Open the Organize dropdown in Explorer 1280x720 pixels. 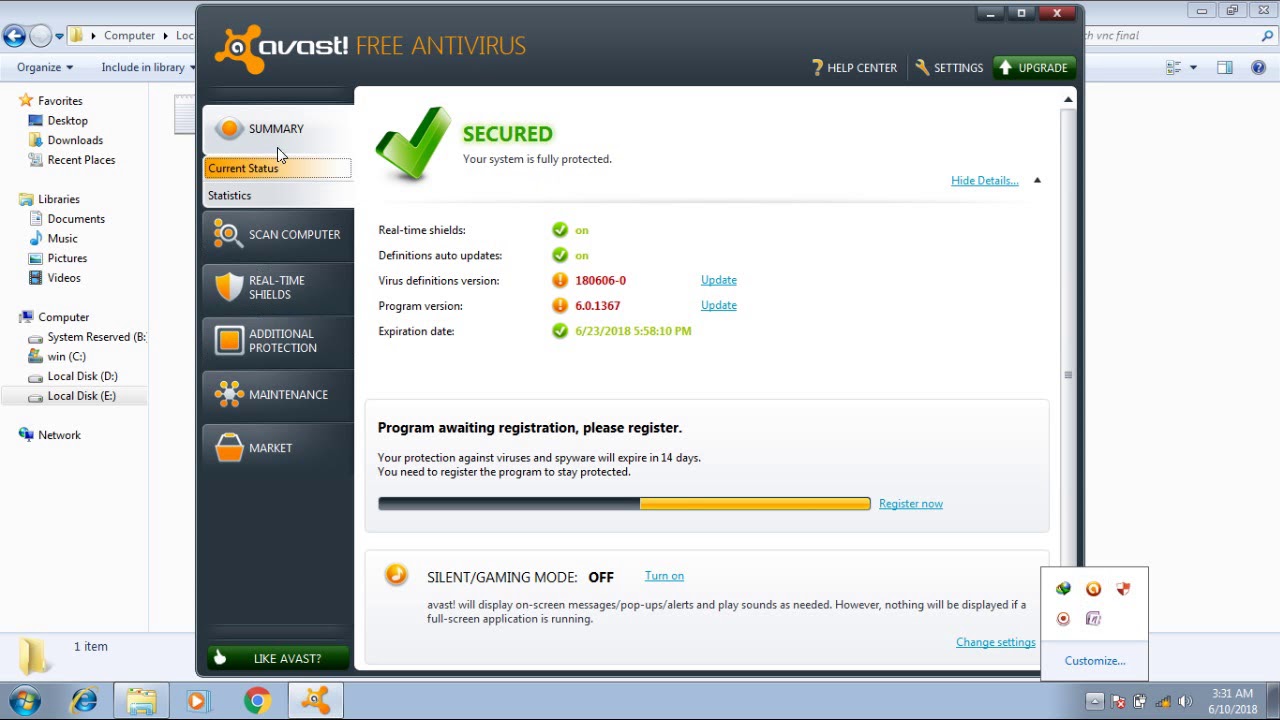coord(45,67)
